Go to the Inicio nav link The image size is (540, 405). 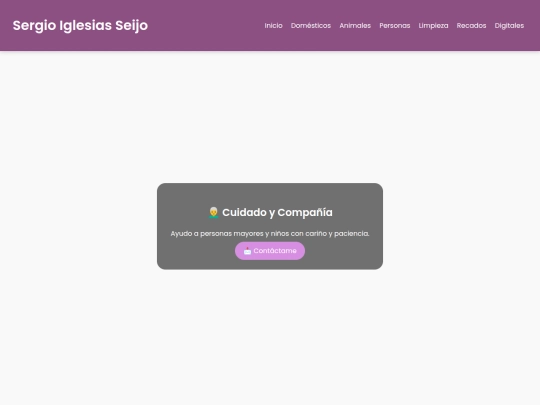273,25
